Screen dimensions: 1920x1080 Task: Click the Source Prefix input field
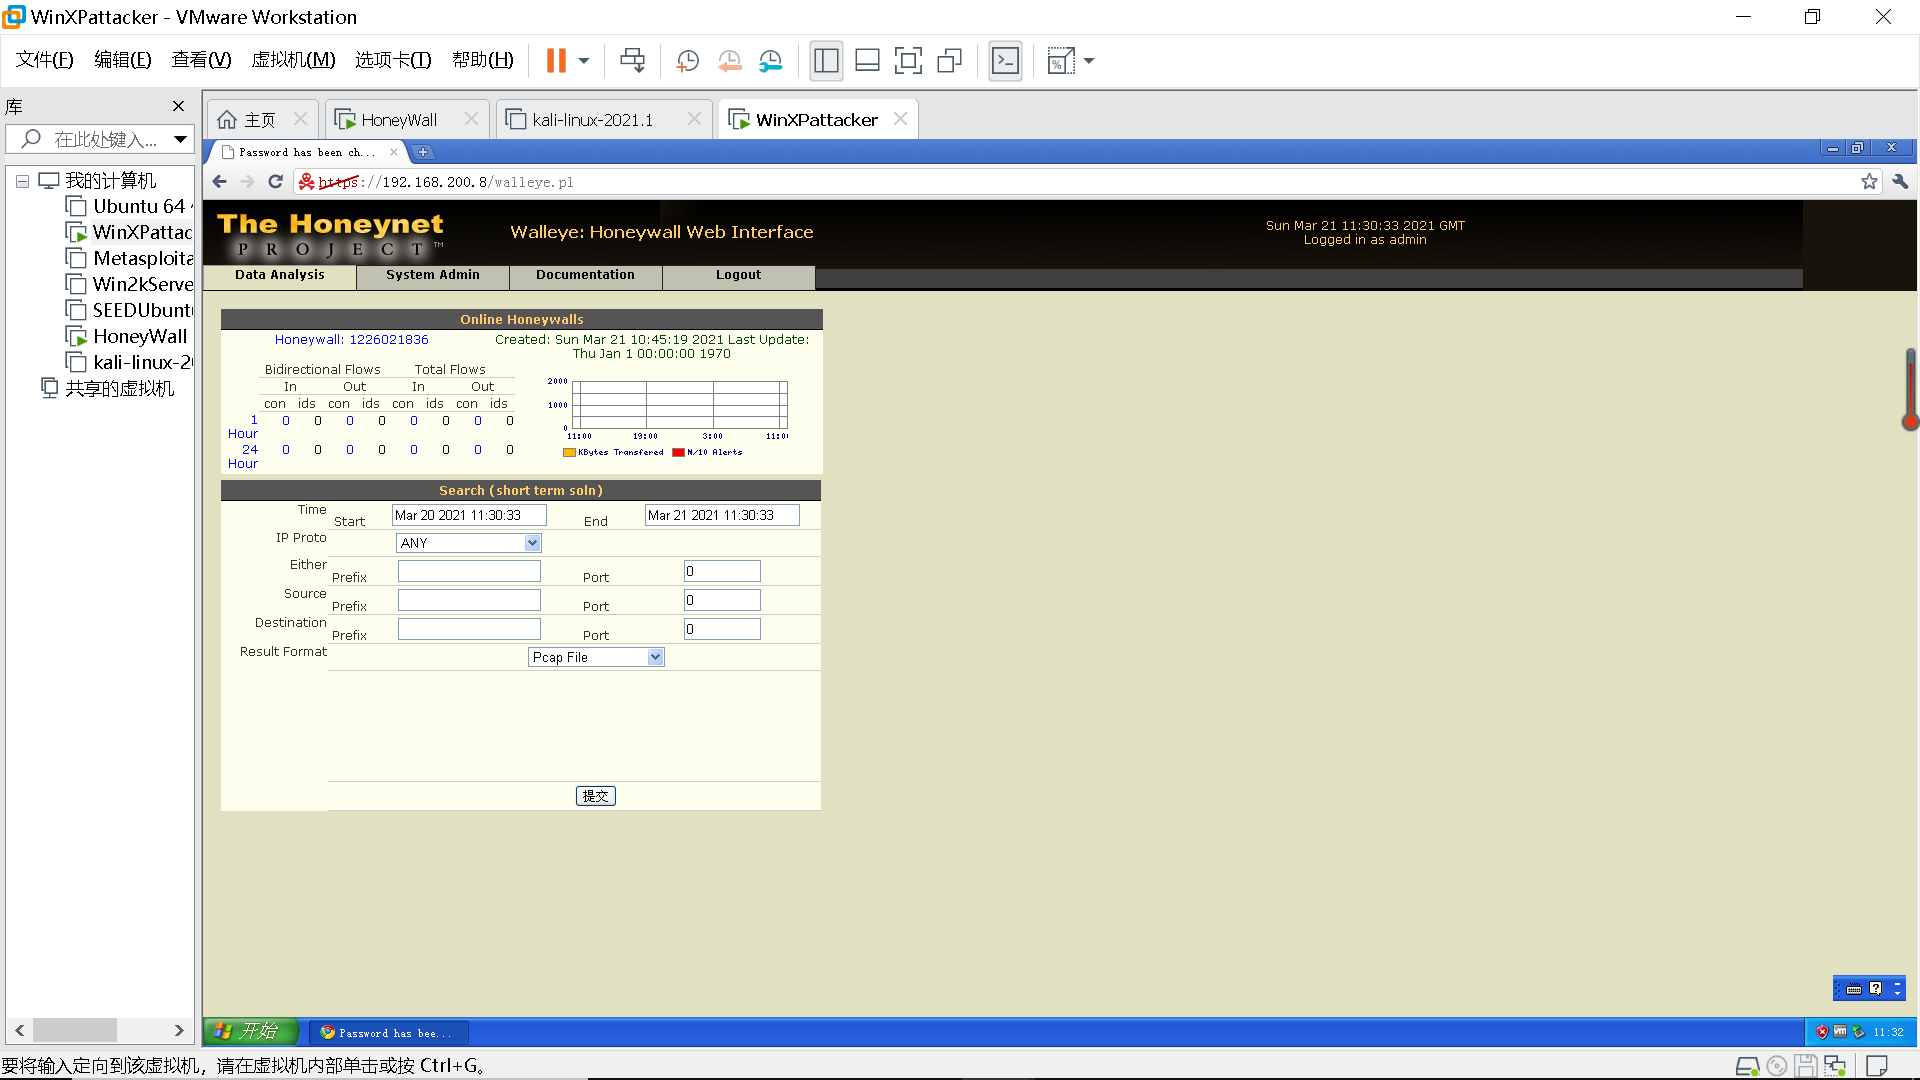(x=469, y=600)
